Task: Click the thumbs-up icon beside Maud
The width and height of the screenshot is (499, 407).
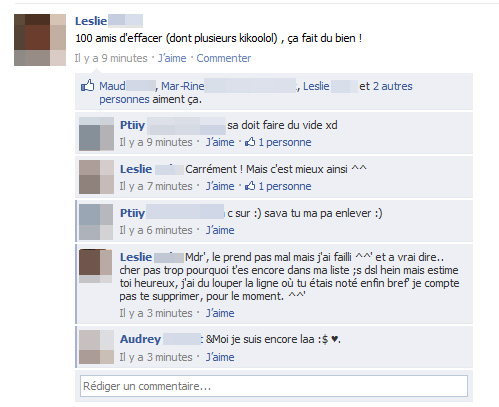Action: pyautogui.click(x=88, y=86)
